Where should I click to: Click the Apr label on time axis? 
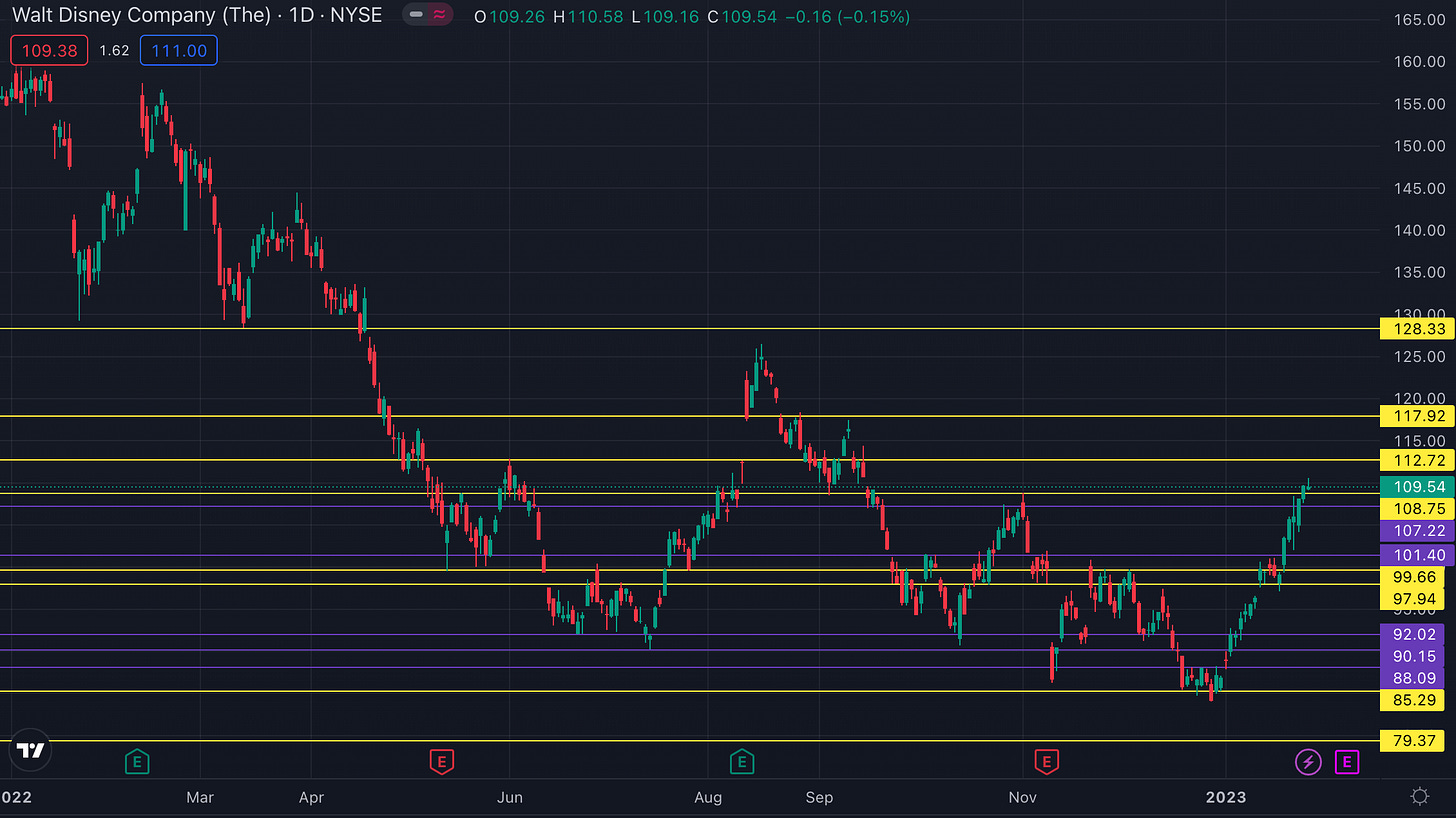(x=311, y=797)
